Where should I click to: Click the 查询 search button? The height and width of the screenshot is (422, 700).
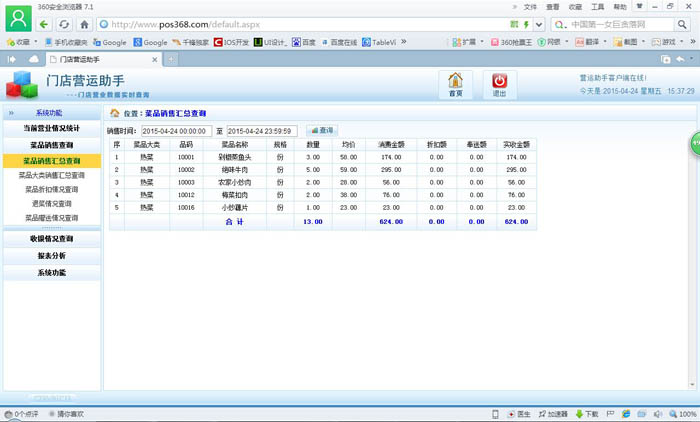(322, 130)
